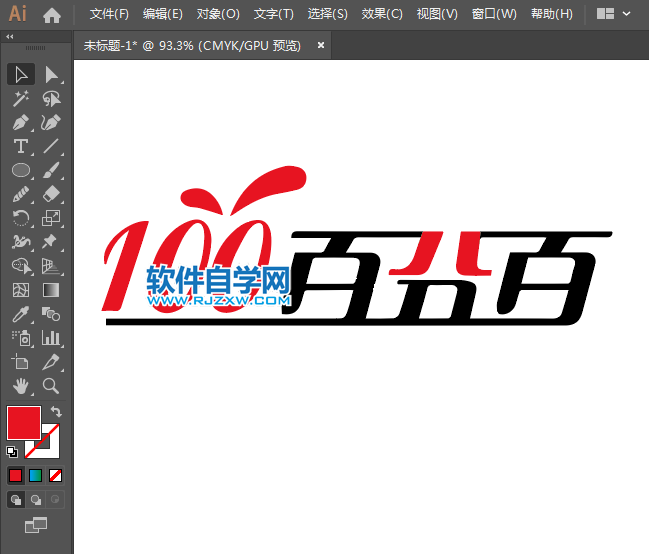Click the black 百分百 lettering artwork
The width and height of the screenshot is (649, 554).
click(x=447, y=277)
